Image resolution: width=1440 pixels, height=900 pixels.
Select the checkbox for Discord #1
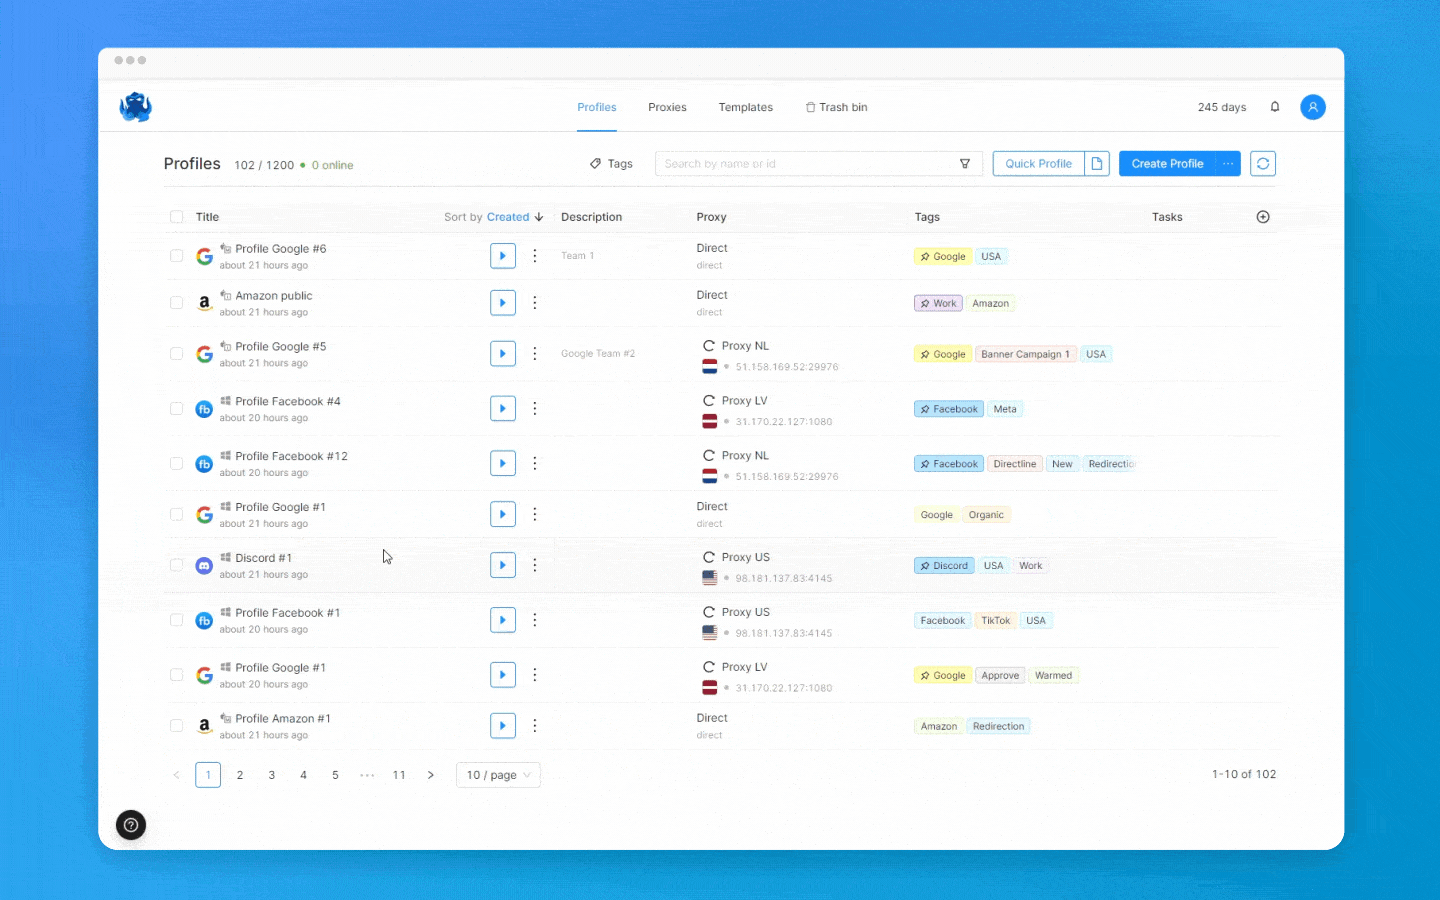click(x=176, y=565)
